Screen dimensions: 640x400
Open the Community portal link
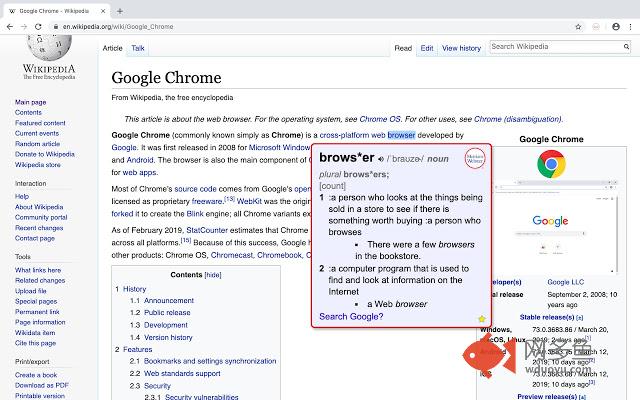(41, 217)
